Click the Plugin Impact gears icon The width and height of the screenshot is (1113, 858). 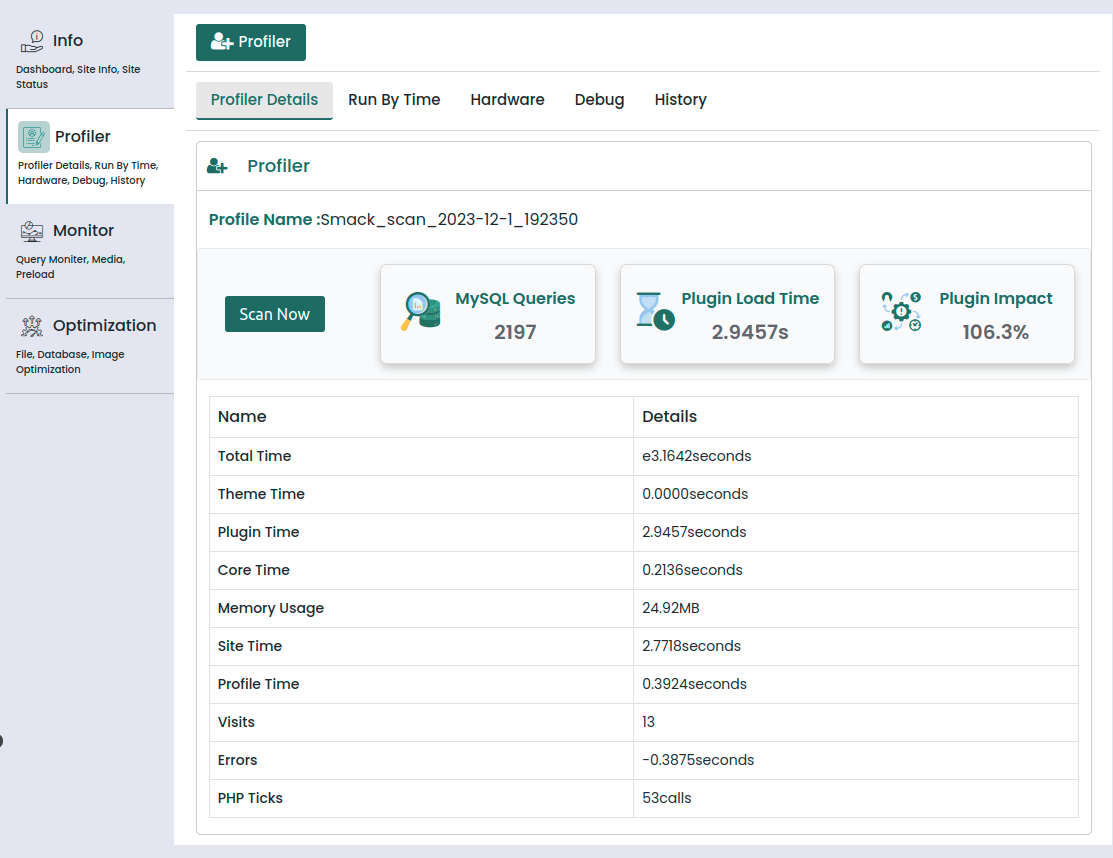(x=901, y=312)
